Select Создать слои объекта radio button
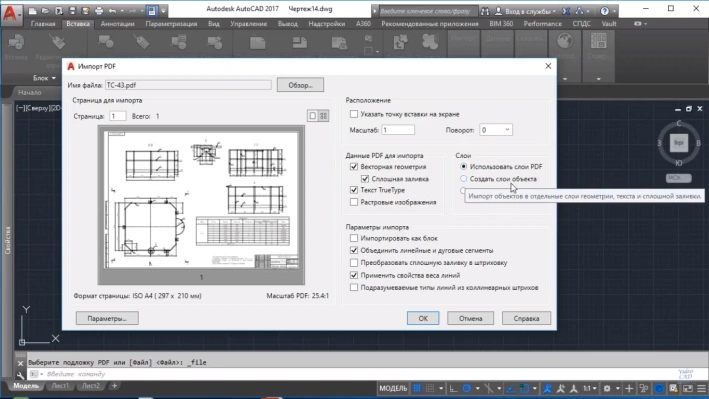 463,179
